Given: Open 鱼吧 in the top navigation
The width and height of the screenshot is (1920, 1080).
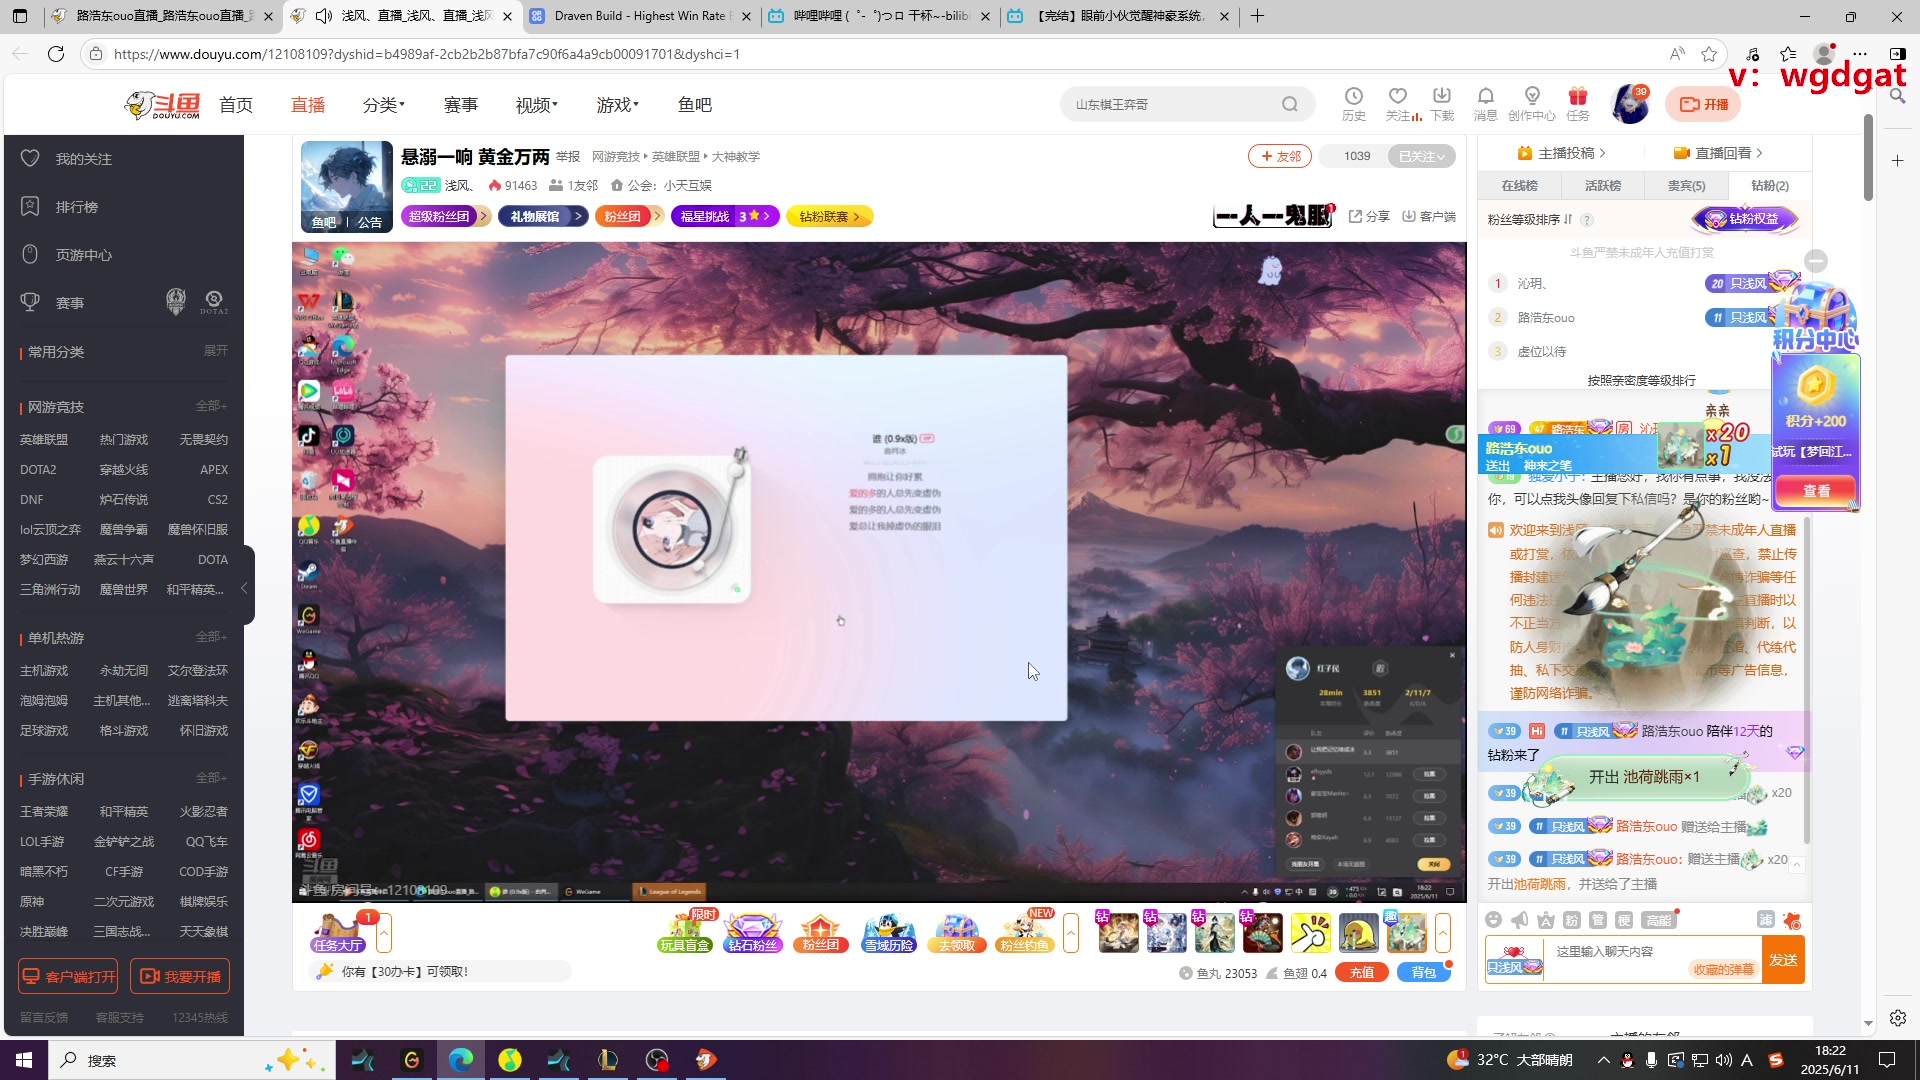Looking at the screenshot, I should (695, 105).
